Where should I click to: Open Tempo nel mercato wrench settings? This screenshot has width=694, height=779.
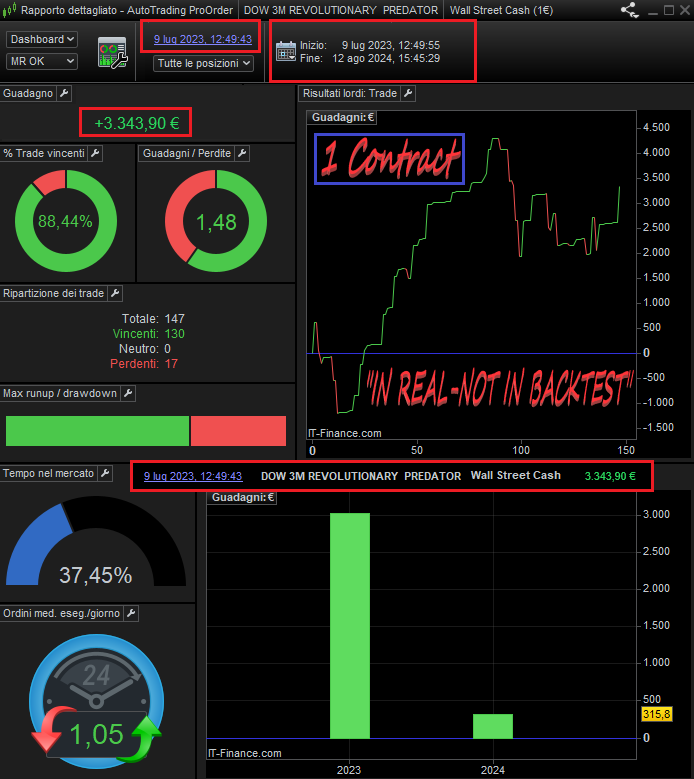pyautogui.click(x=105, y=473)
